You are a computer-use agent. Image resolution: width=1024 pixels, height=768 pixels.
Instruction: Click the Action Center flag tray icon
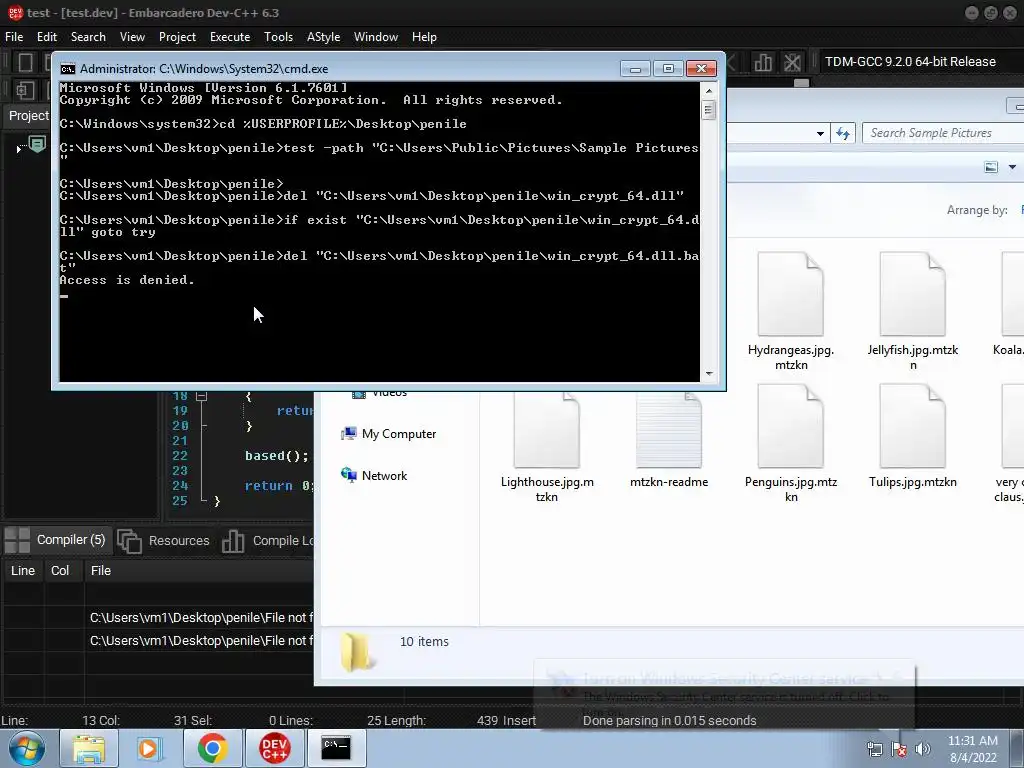(899, 749)
